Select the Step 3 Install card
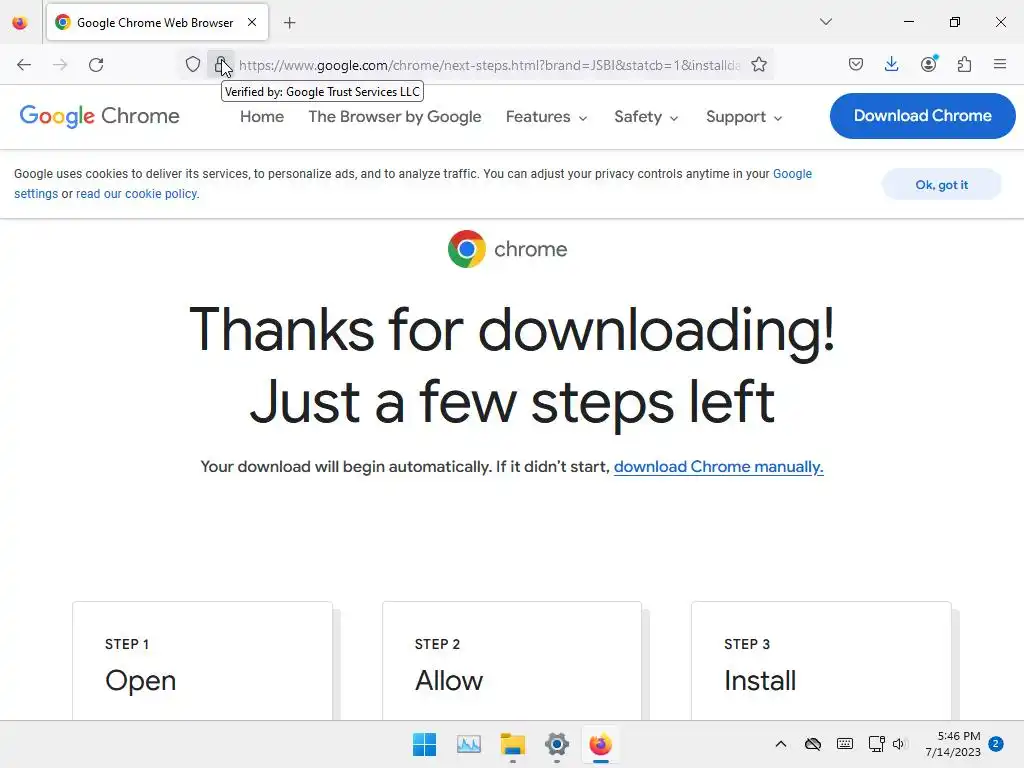 (821, 661)
